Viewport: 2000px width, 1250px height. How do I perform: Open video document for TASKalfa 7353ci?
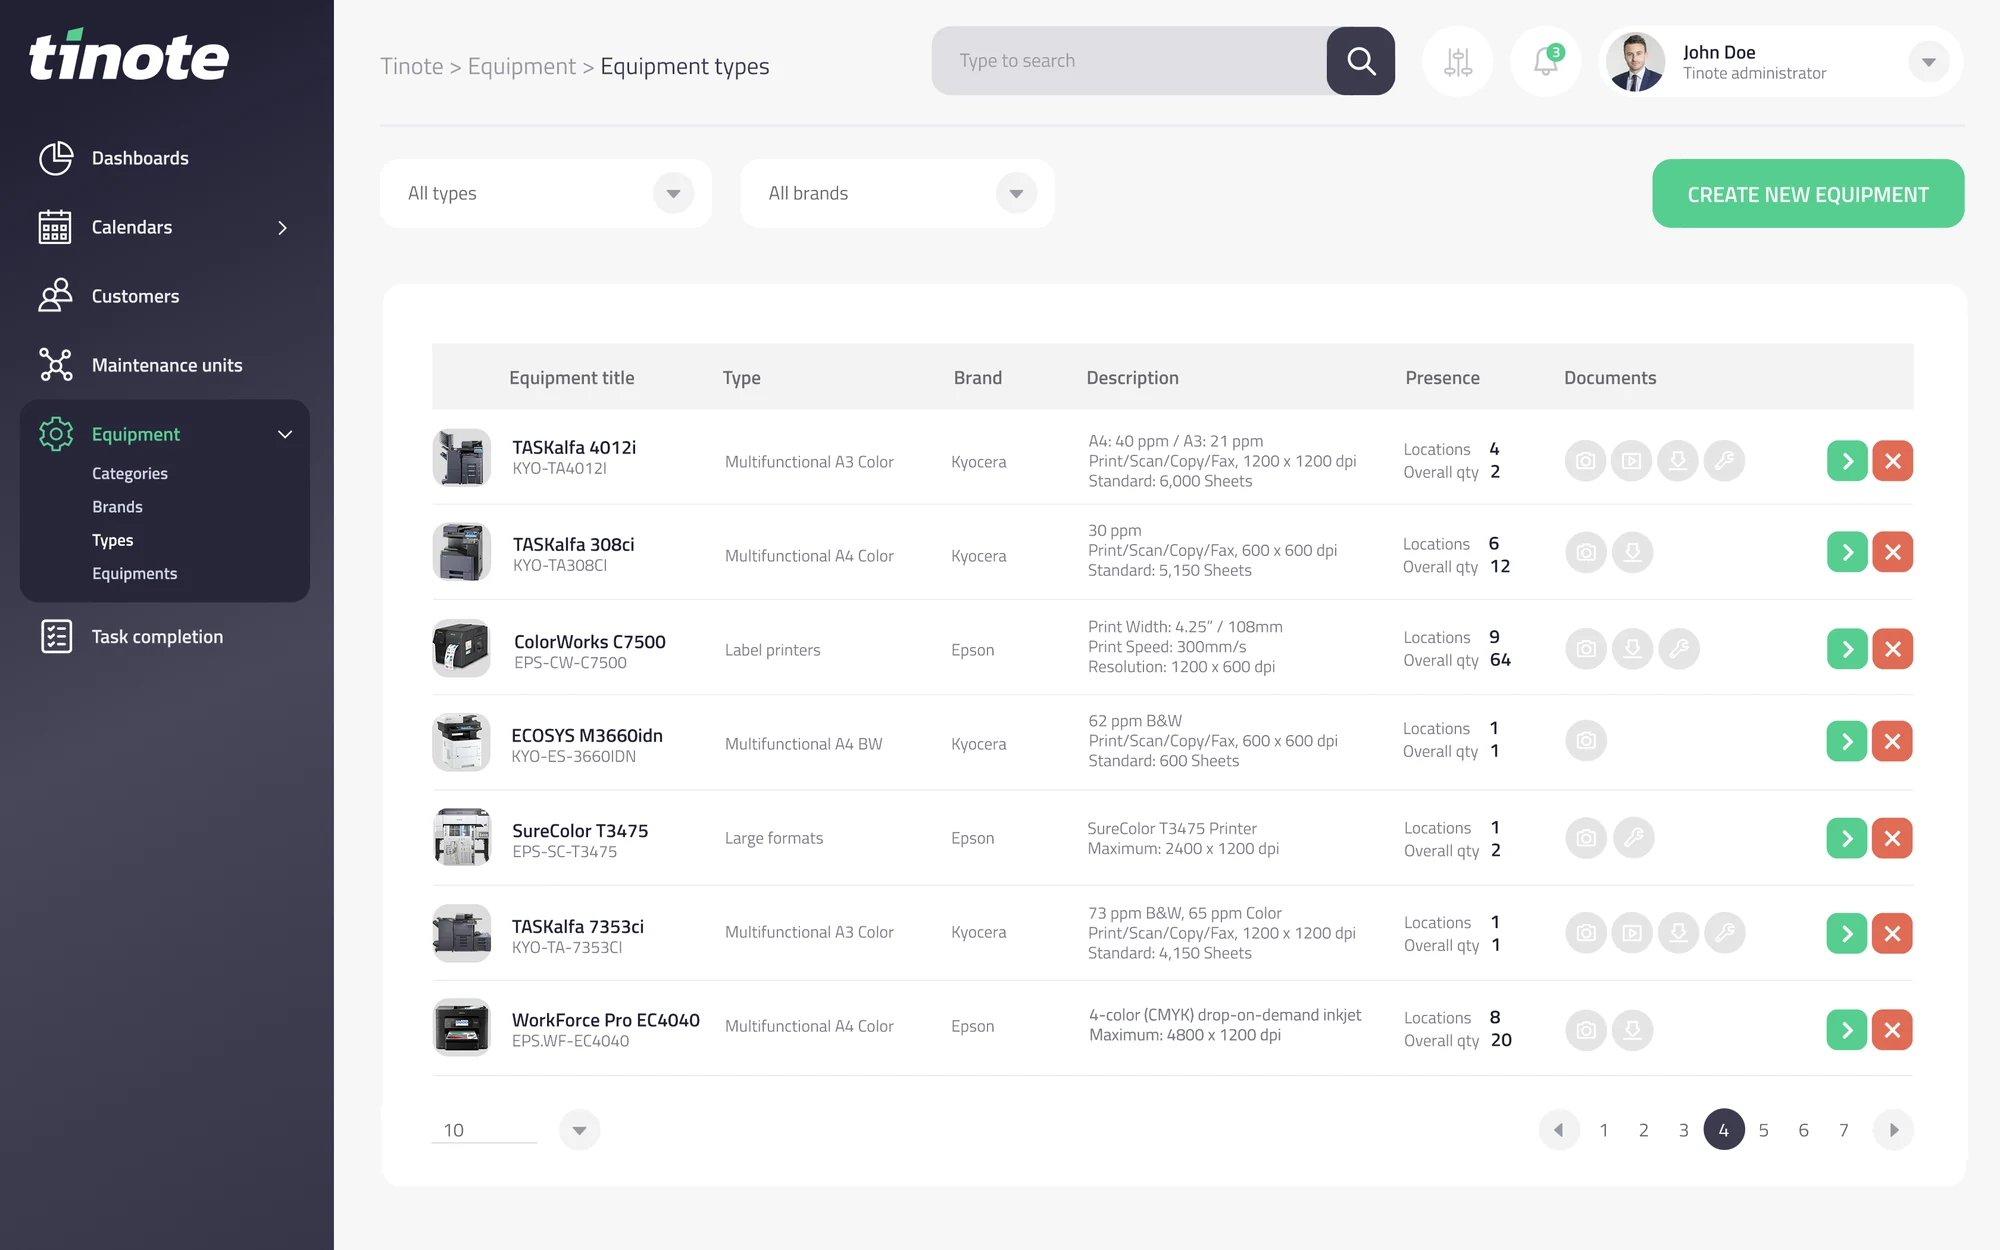point(1632,933)
